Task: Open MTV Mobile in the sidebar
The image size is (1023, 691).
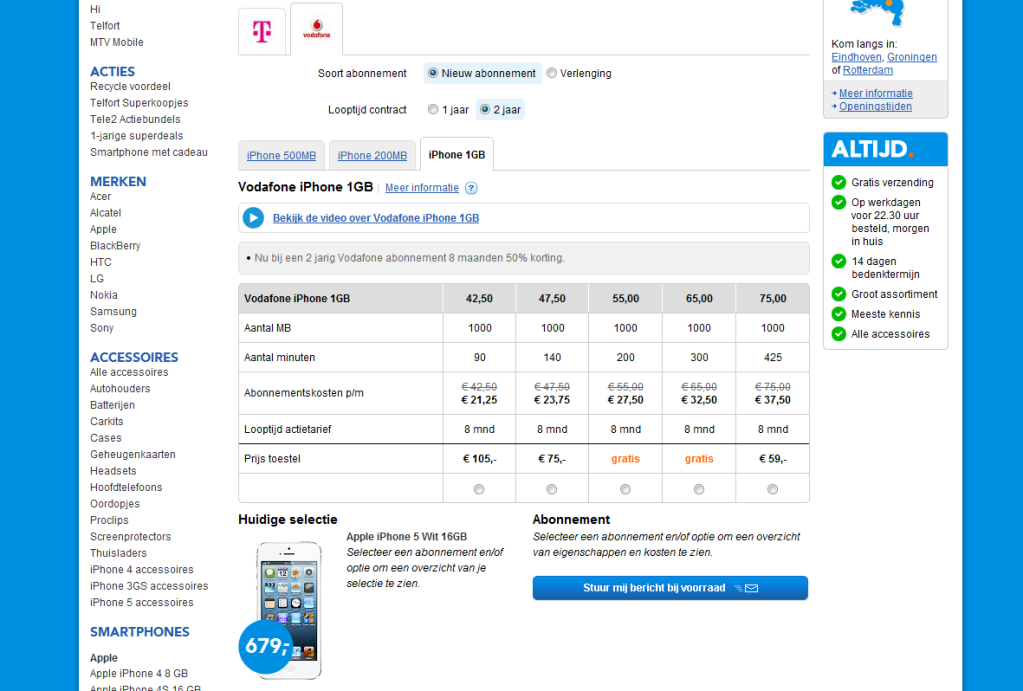Action: click(x=116, y=42)
